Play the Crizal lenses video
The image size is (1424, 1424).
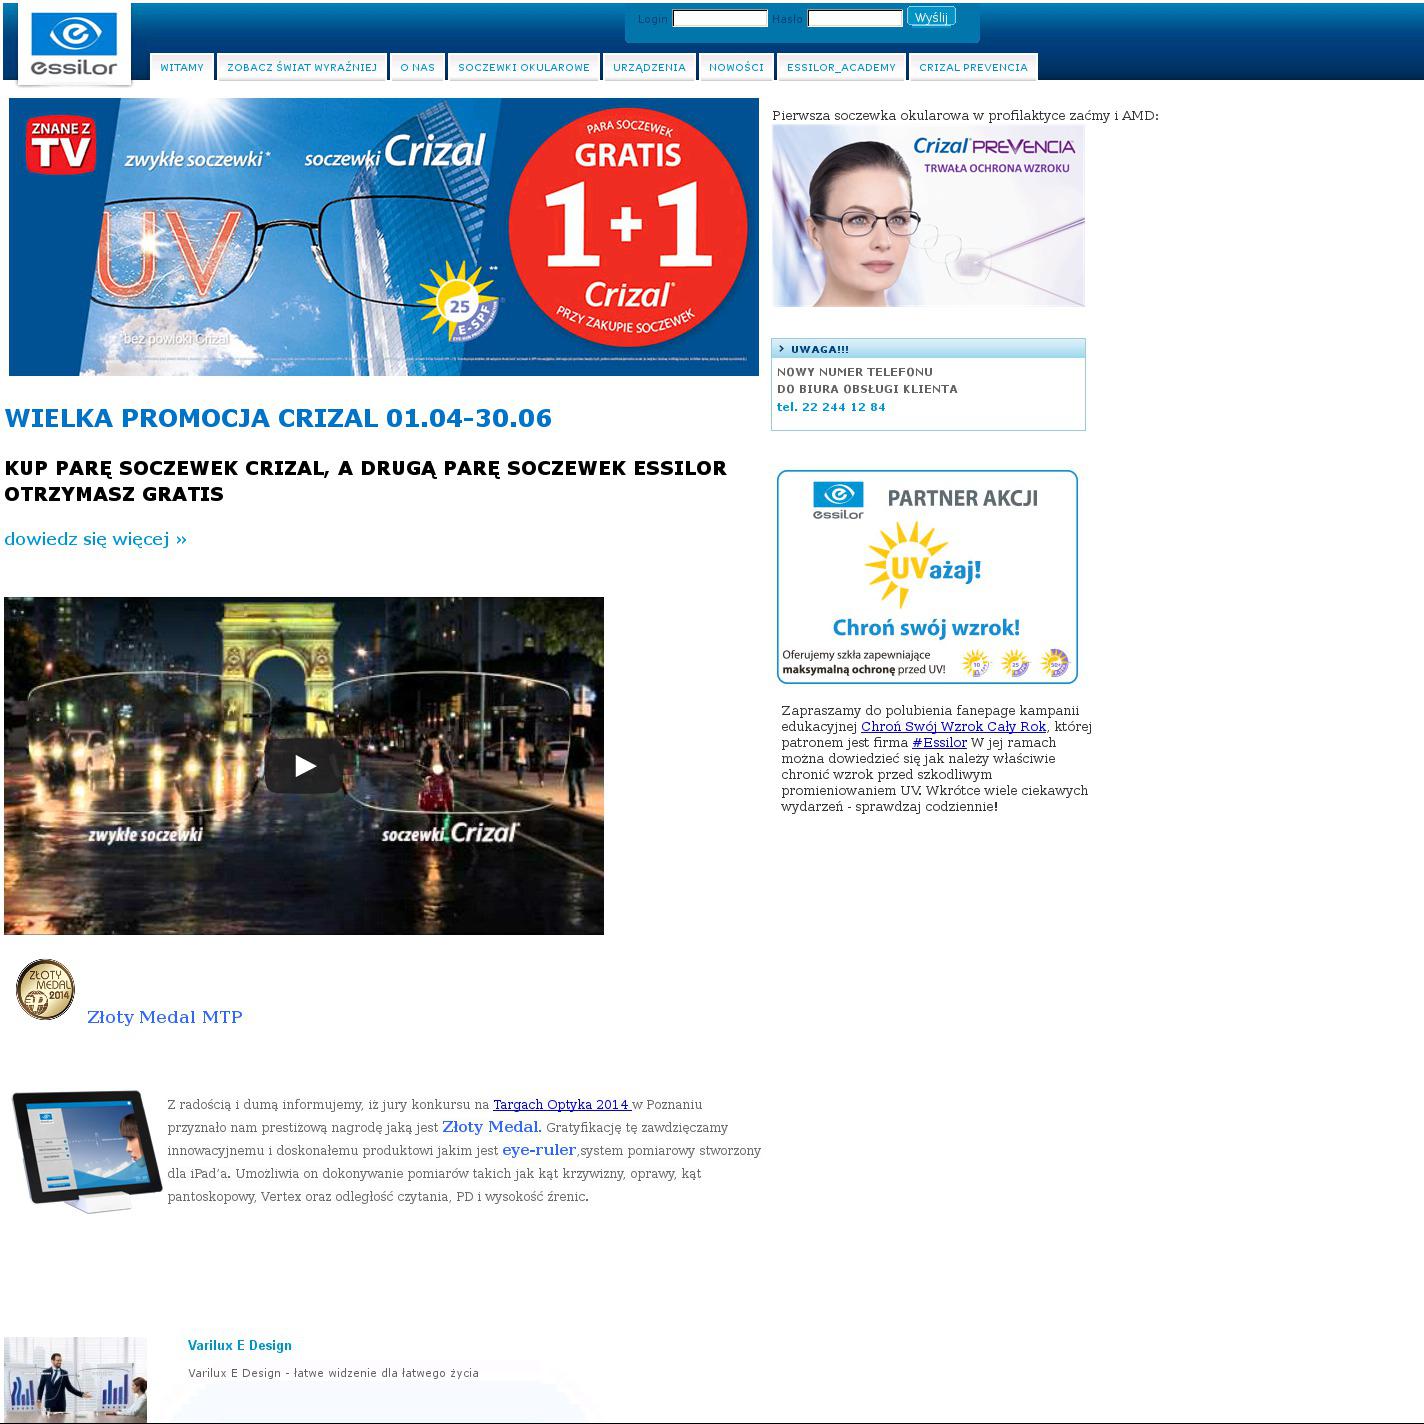[304, 766]
